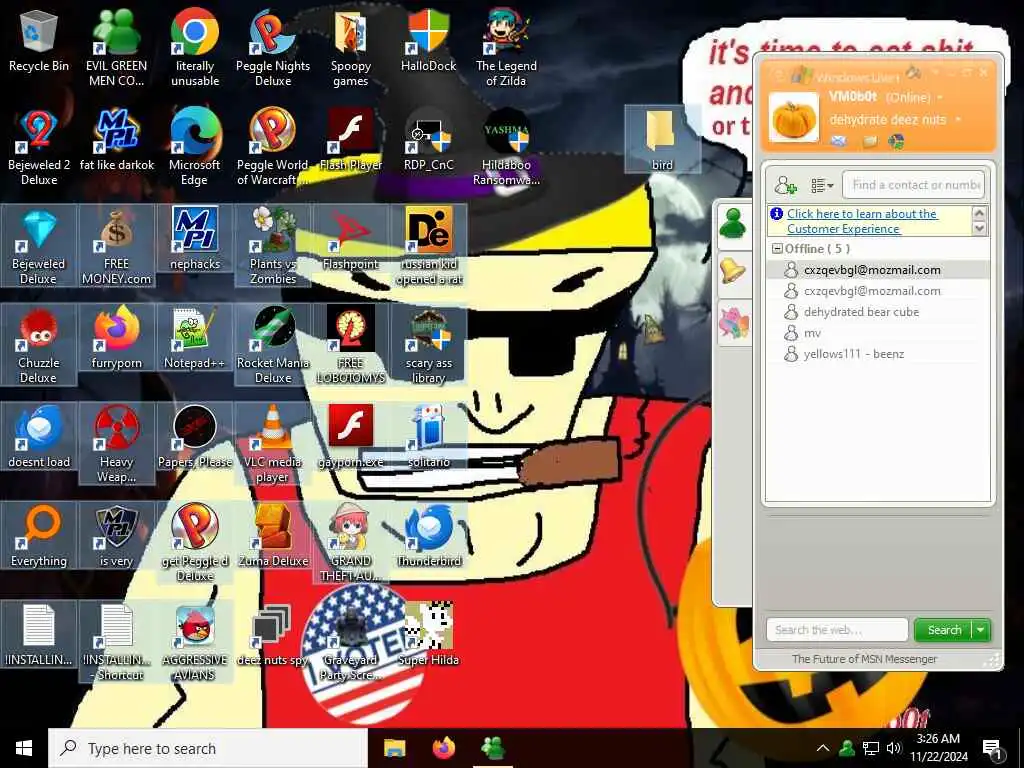1024x768 pixels.
Task: Select the Zuma Deluxe desktop icon
Action: pos(273,536)
